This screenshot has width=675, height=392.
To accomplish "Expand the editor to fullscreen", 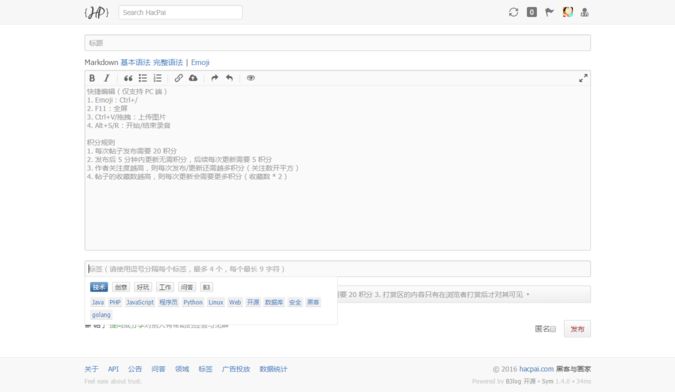I will coord(583,78).
